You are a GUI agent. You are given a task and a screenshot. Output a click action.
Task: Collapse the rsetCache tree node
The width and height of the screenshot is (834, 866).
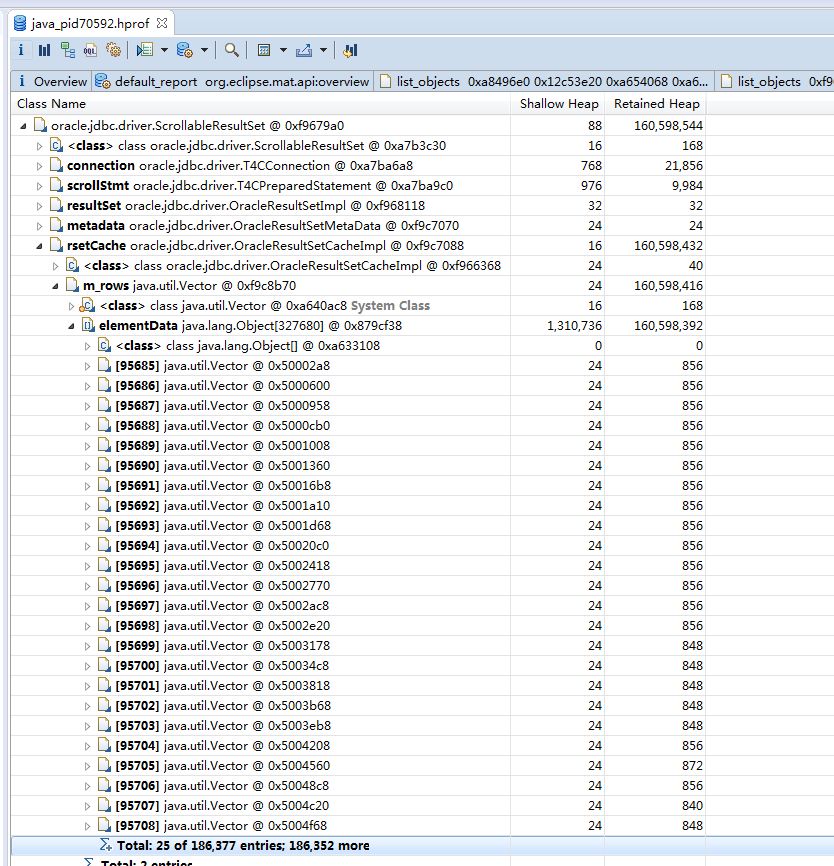click(39, 246)
